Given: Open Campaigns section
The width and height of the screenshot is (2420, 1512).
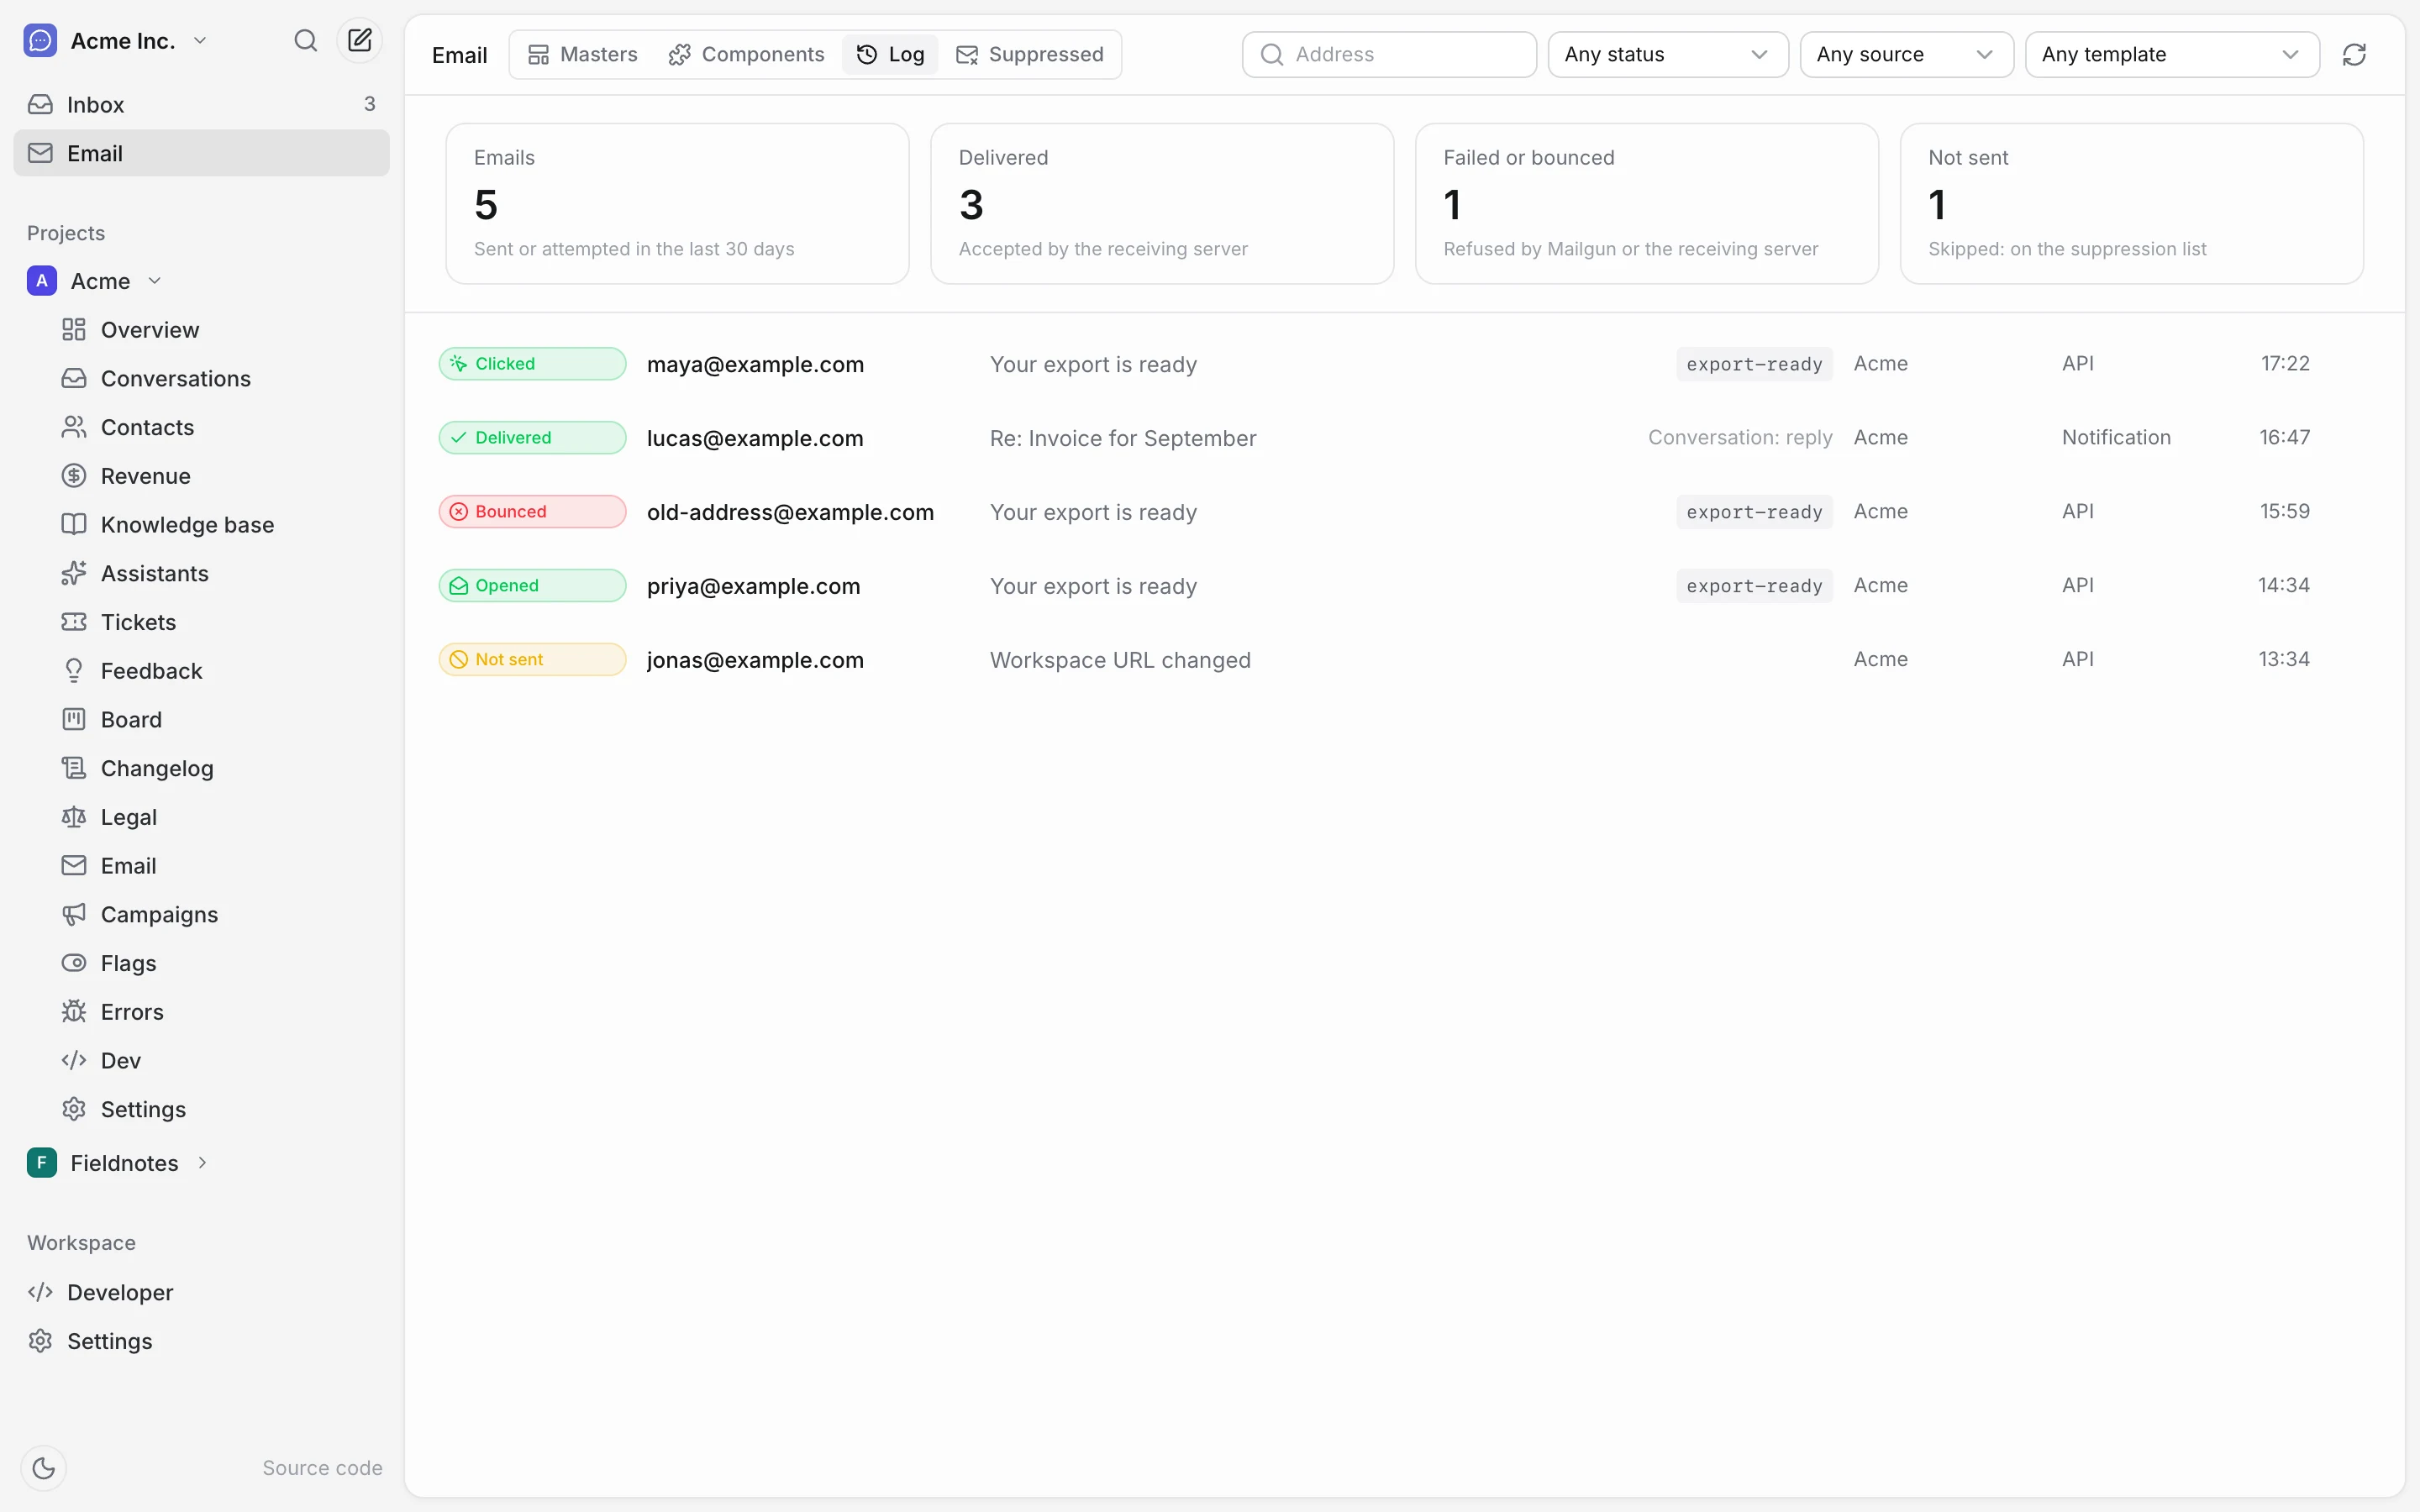Looking at the screenshot, I should 219,915.
